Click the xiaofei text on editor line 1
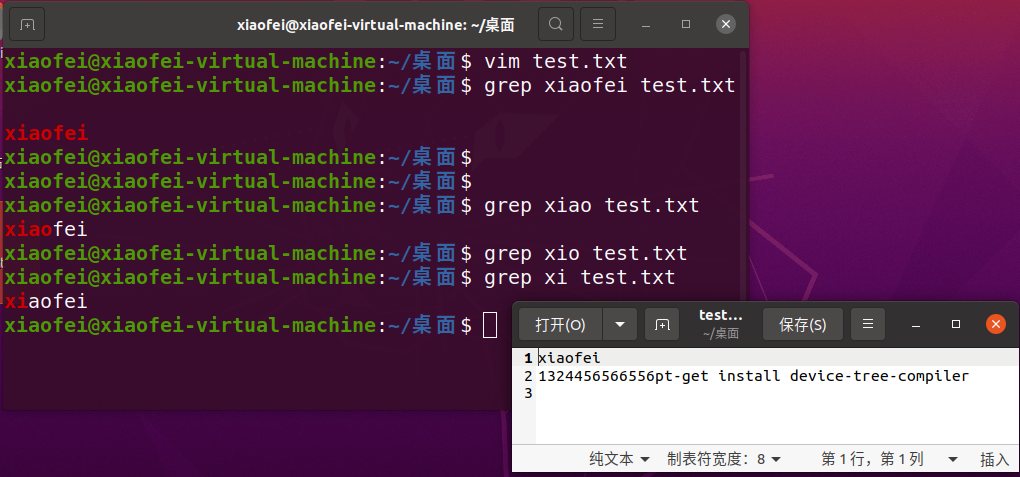This screenshot has height=477, width=1020. (x=569, y=357)
